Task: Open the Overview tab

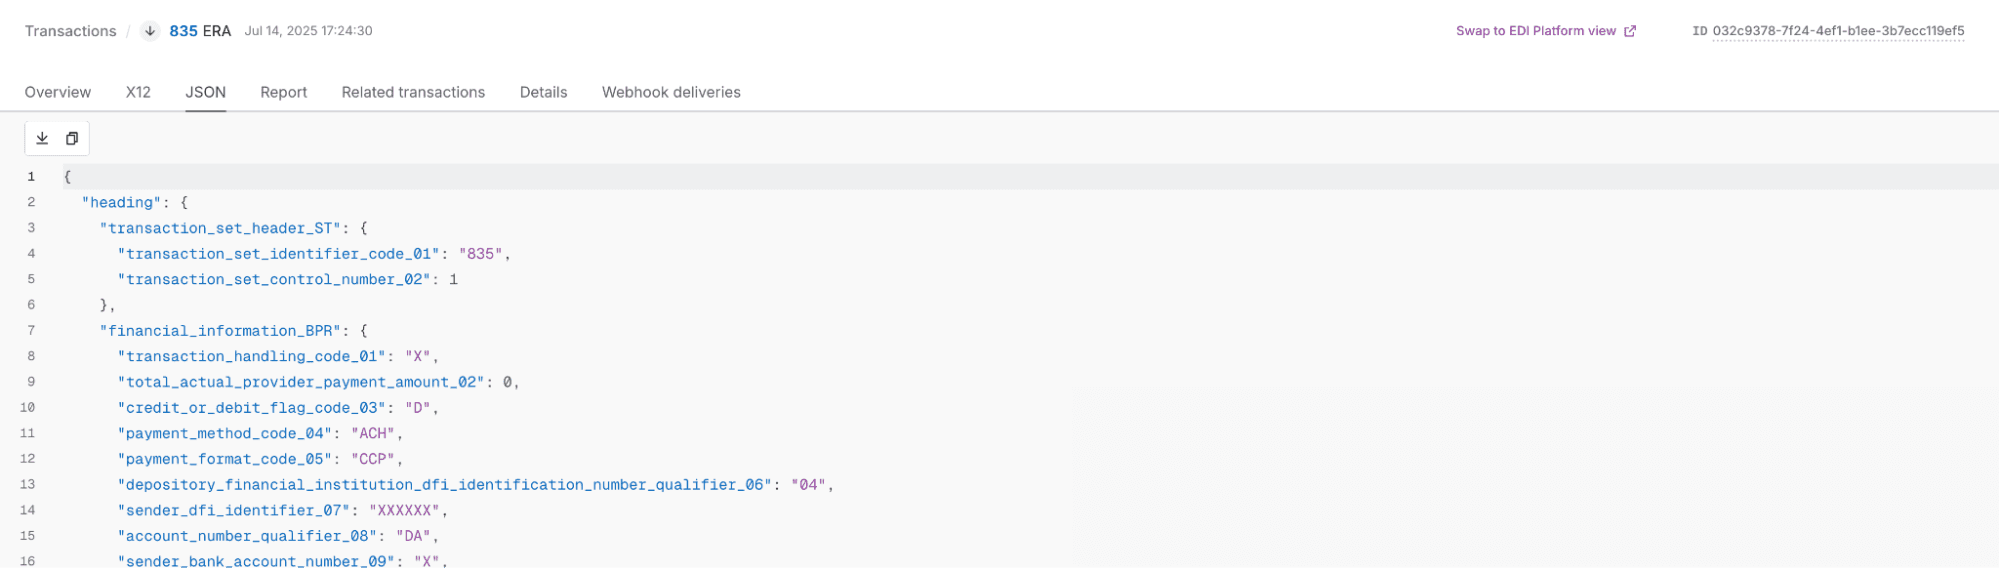Action: click(58, 92)
